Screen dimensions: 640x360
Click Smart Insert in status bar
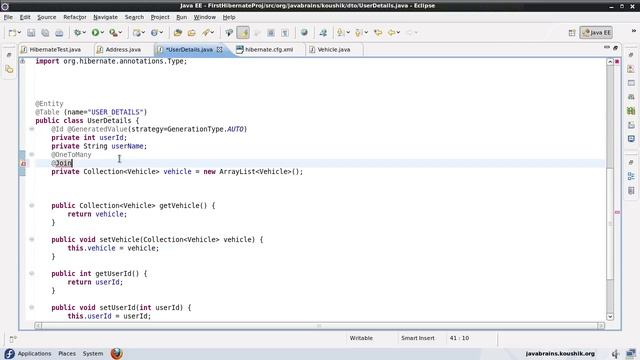(418, 338)
